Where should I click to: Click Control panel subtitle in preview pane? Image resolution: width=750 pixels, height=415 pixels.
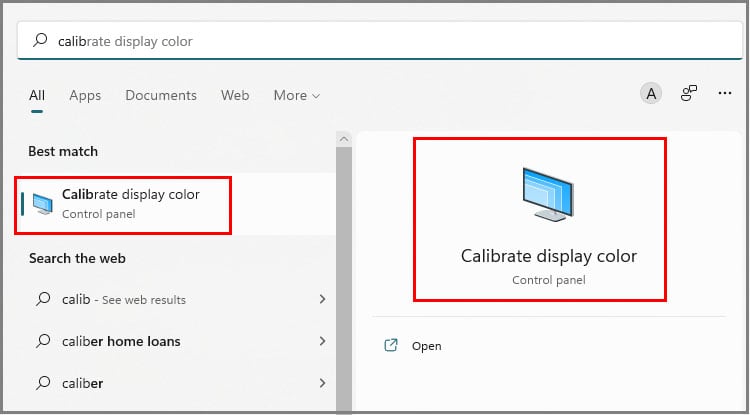tap(549, 280)
